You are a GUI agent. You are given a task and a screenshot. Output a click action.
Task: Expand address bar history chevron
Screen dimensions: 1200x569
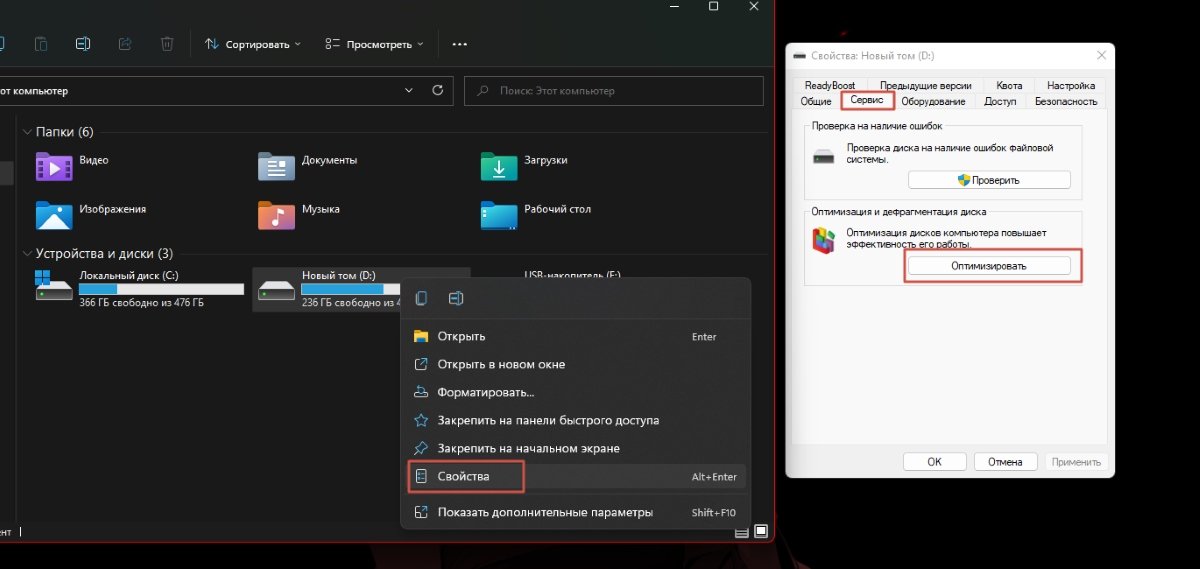pos(409,90)
